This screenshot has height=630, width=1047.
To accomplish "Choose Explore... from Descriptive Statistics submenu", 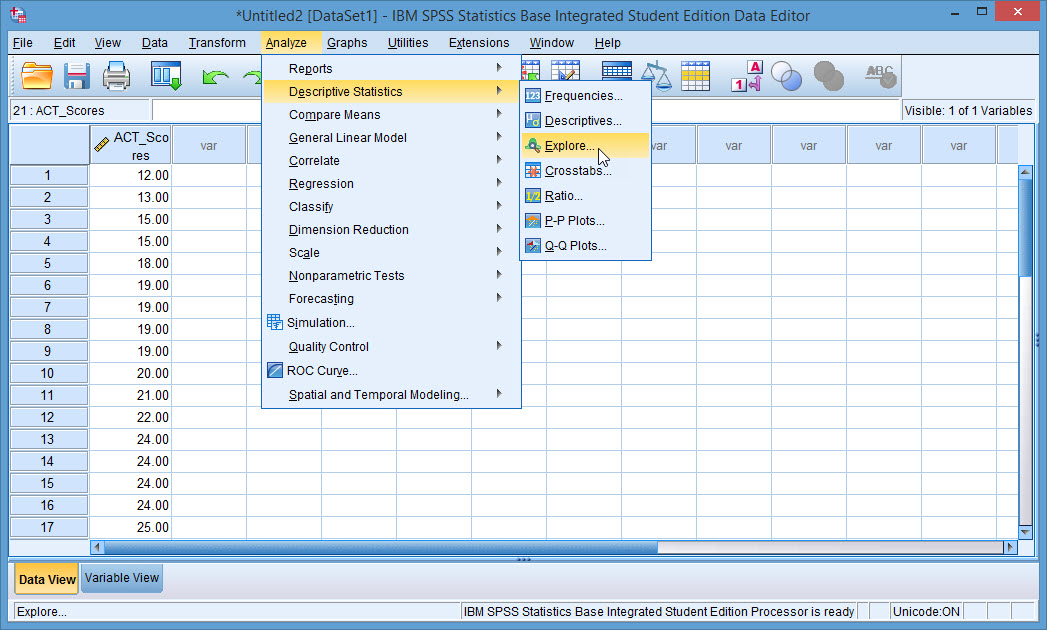I will coord(584,146).
